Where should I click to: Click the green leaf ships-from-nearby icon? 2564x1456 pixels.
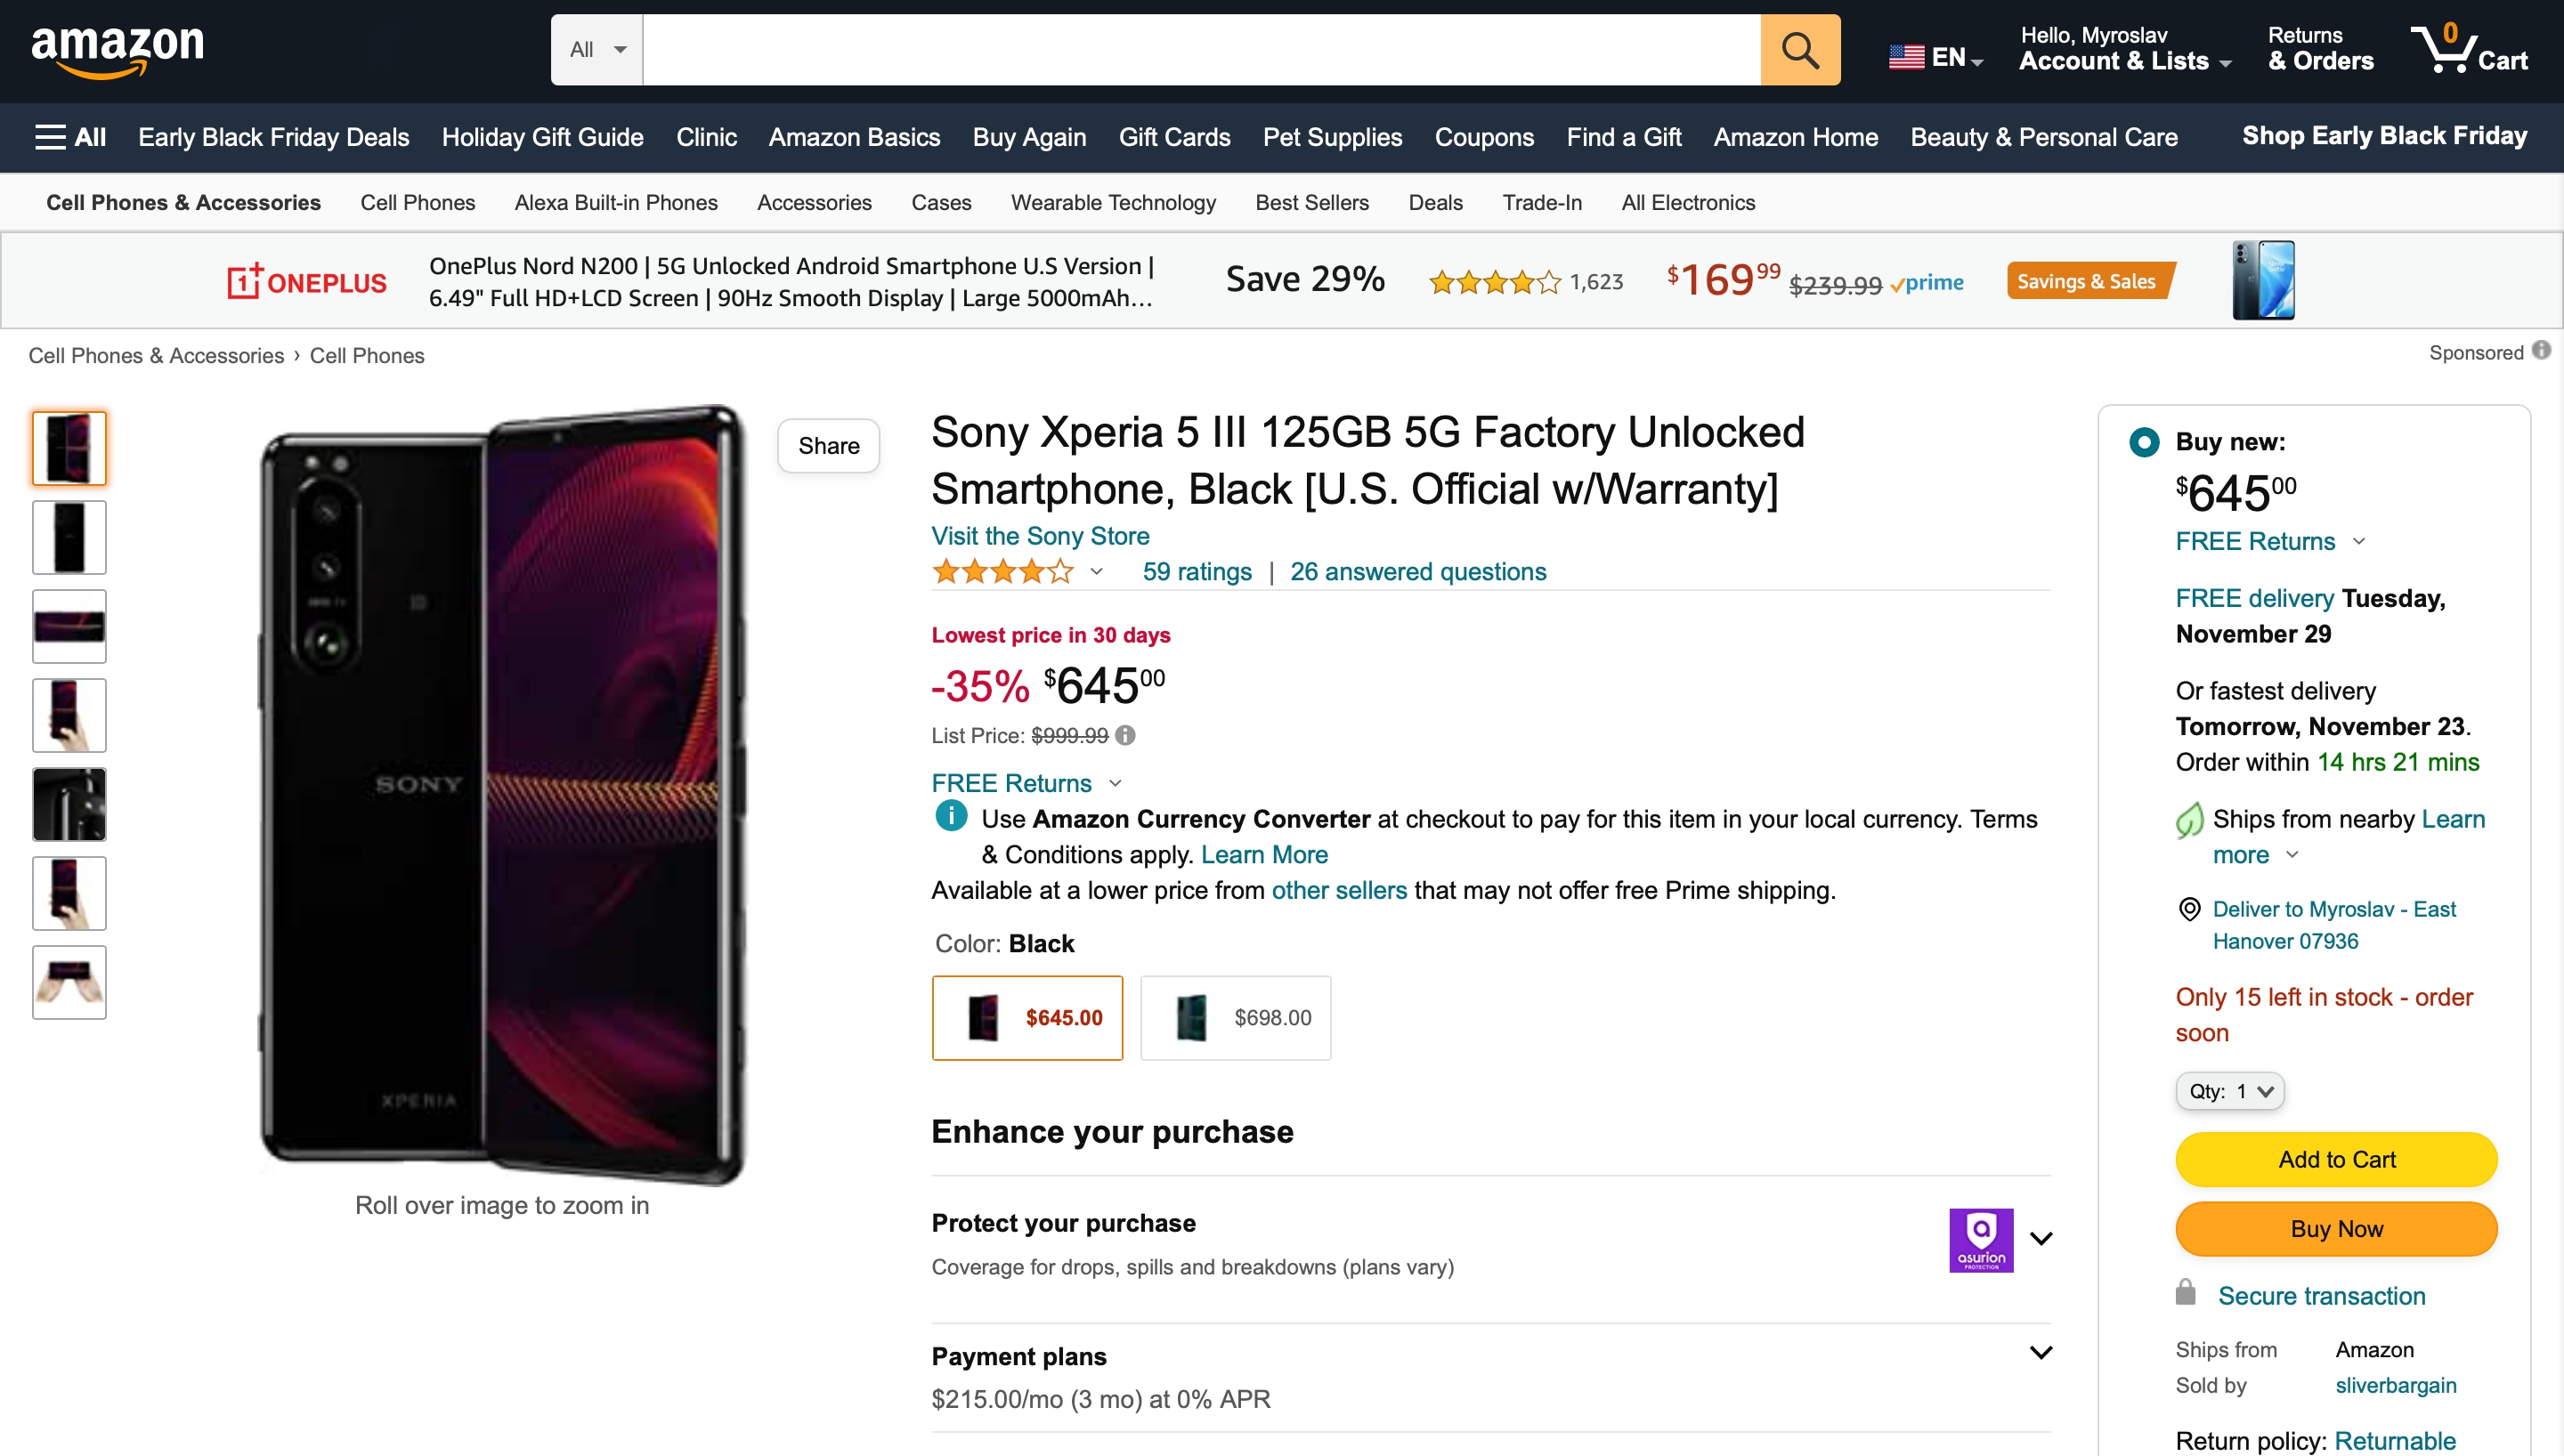coord(2190,820)
